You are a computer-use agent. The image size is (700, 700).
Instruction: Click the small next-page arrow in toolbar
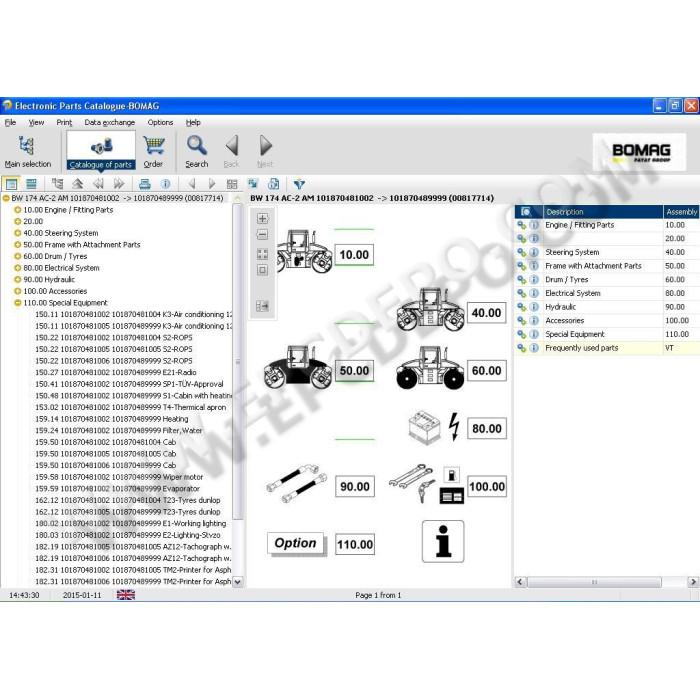[212, 183]
